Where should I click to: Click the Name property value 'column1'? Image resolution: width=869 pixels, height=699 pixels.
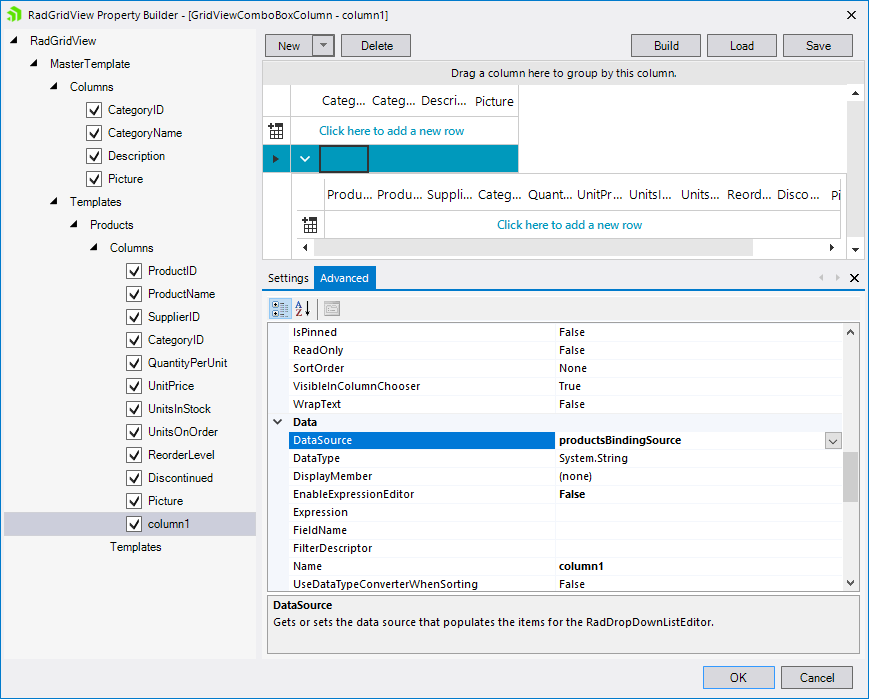click(x=581, y=566)
